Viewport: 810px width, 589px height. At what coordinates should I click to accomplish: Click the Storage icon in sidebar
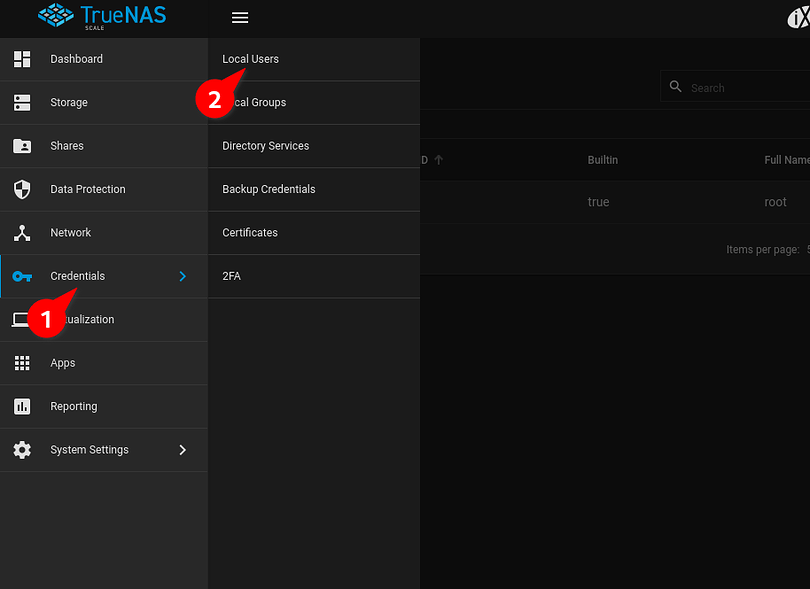(x=22, y=102)
